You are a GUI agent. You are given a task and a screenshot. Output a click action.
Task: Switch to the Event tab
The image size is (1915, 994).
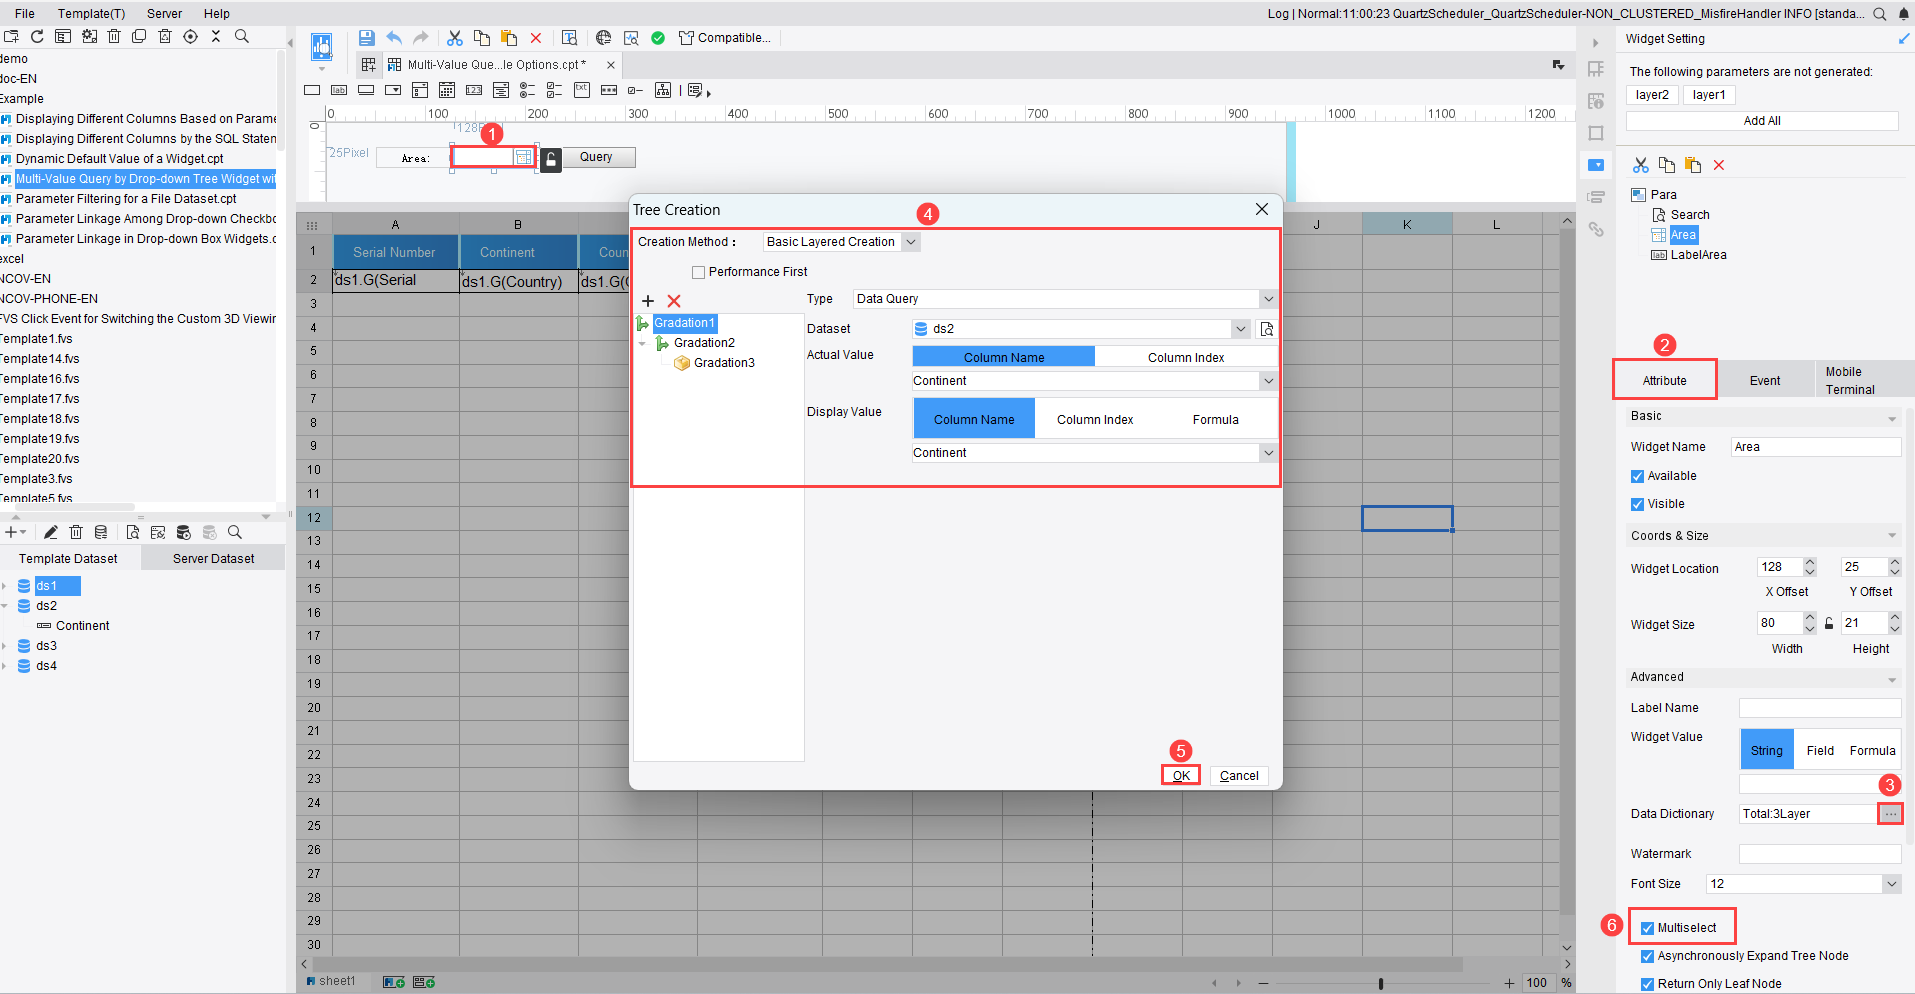pyautogui.click(x=1763, y=379)
